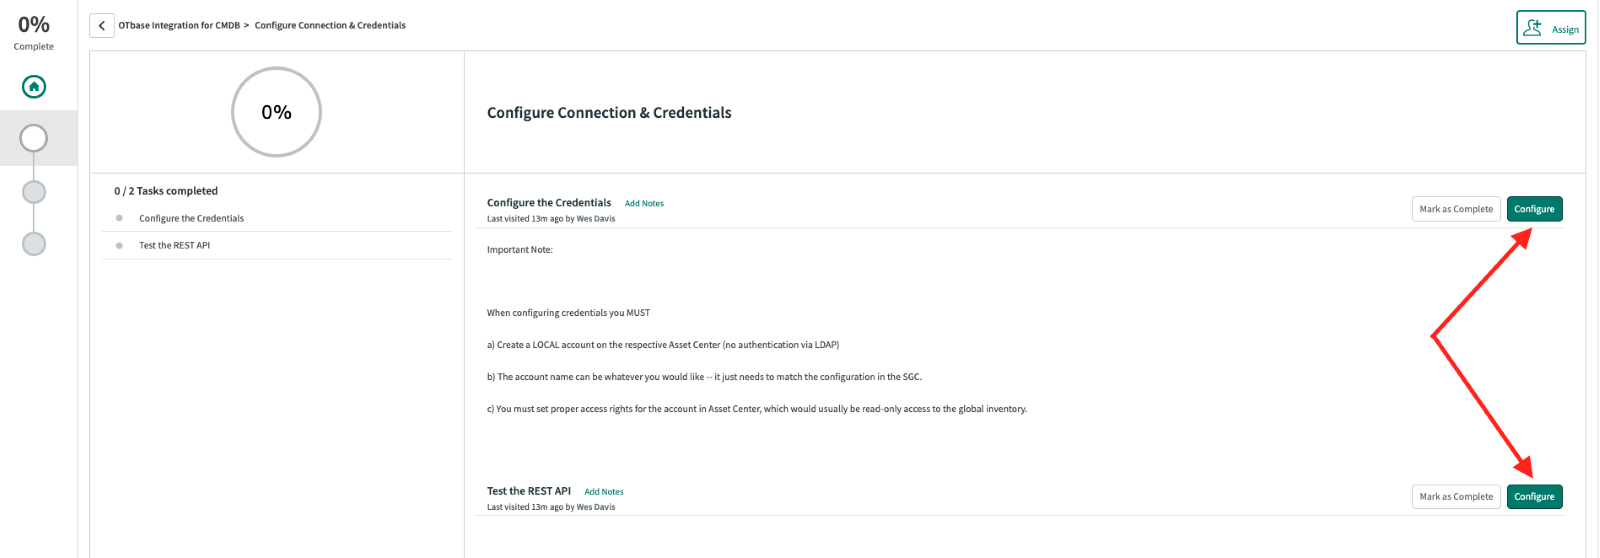Go to the third step circle in the sidebar
This screenshot has height=558, width=1600.
[x=34, y=244]
